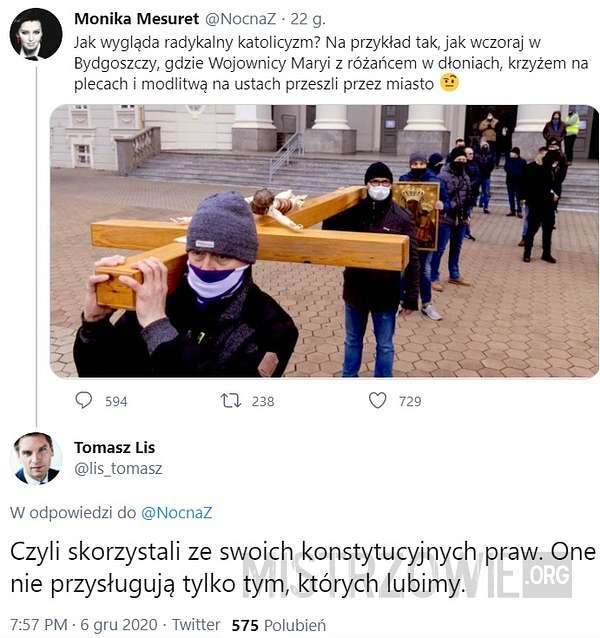Open the 575 Polubień likes list

click(279, 625)
